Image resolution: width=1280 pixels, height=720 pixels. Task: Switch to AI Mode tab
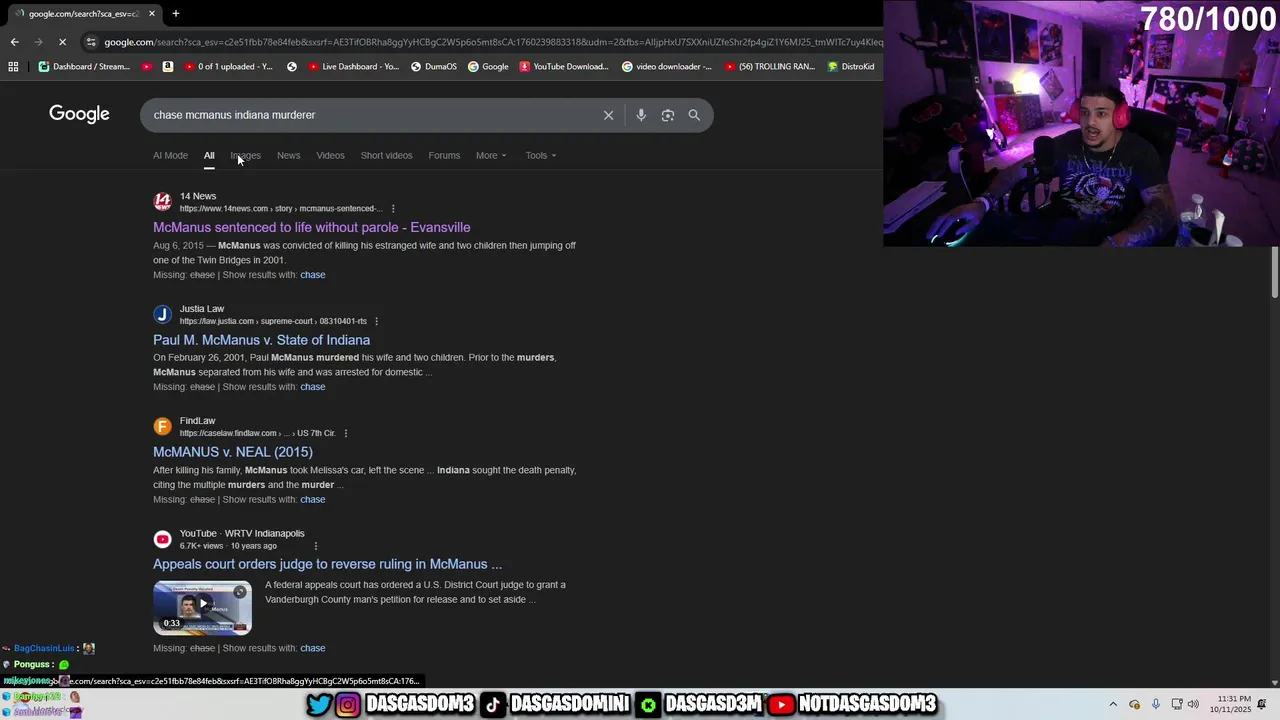click(170, 155)
